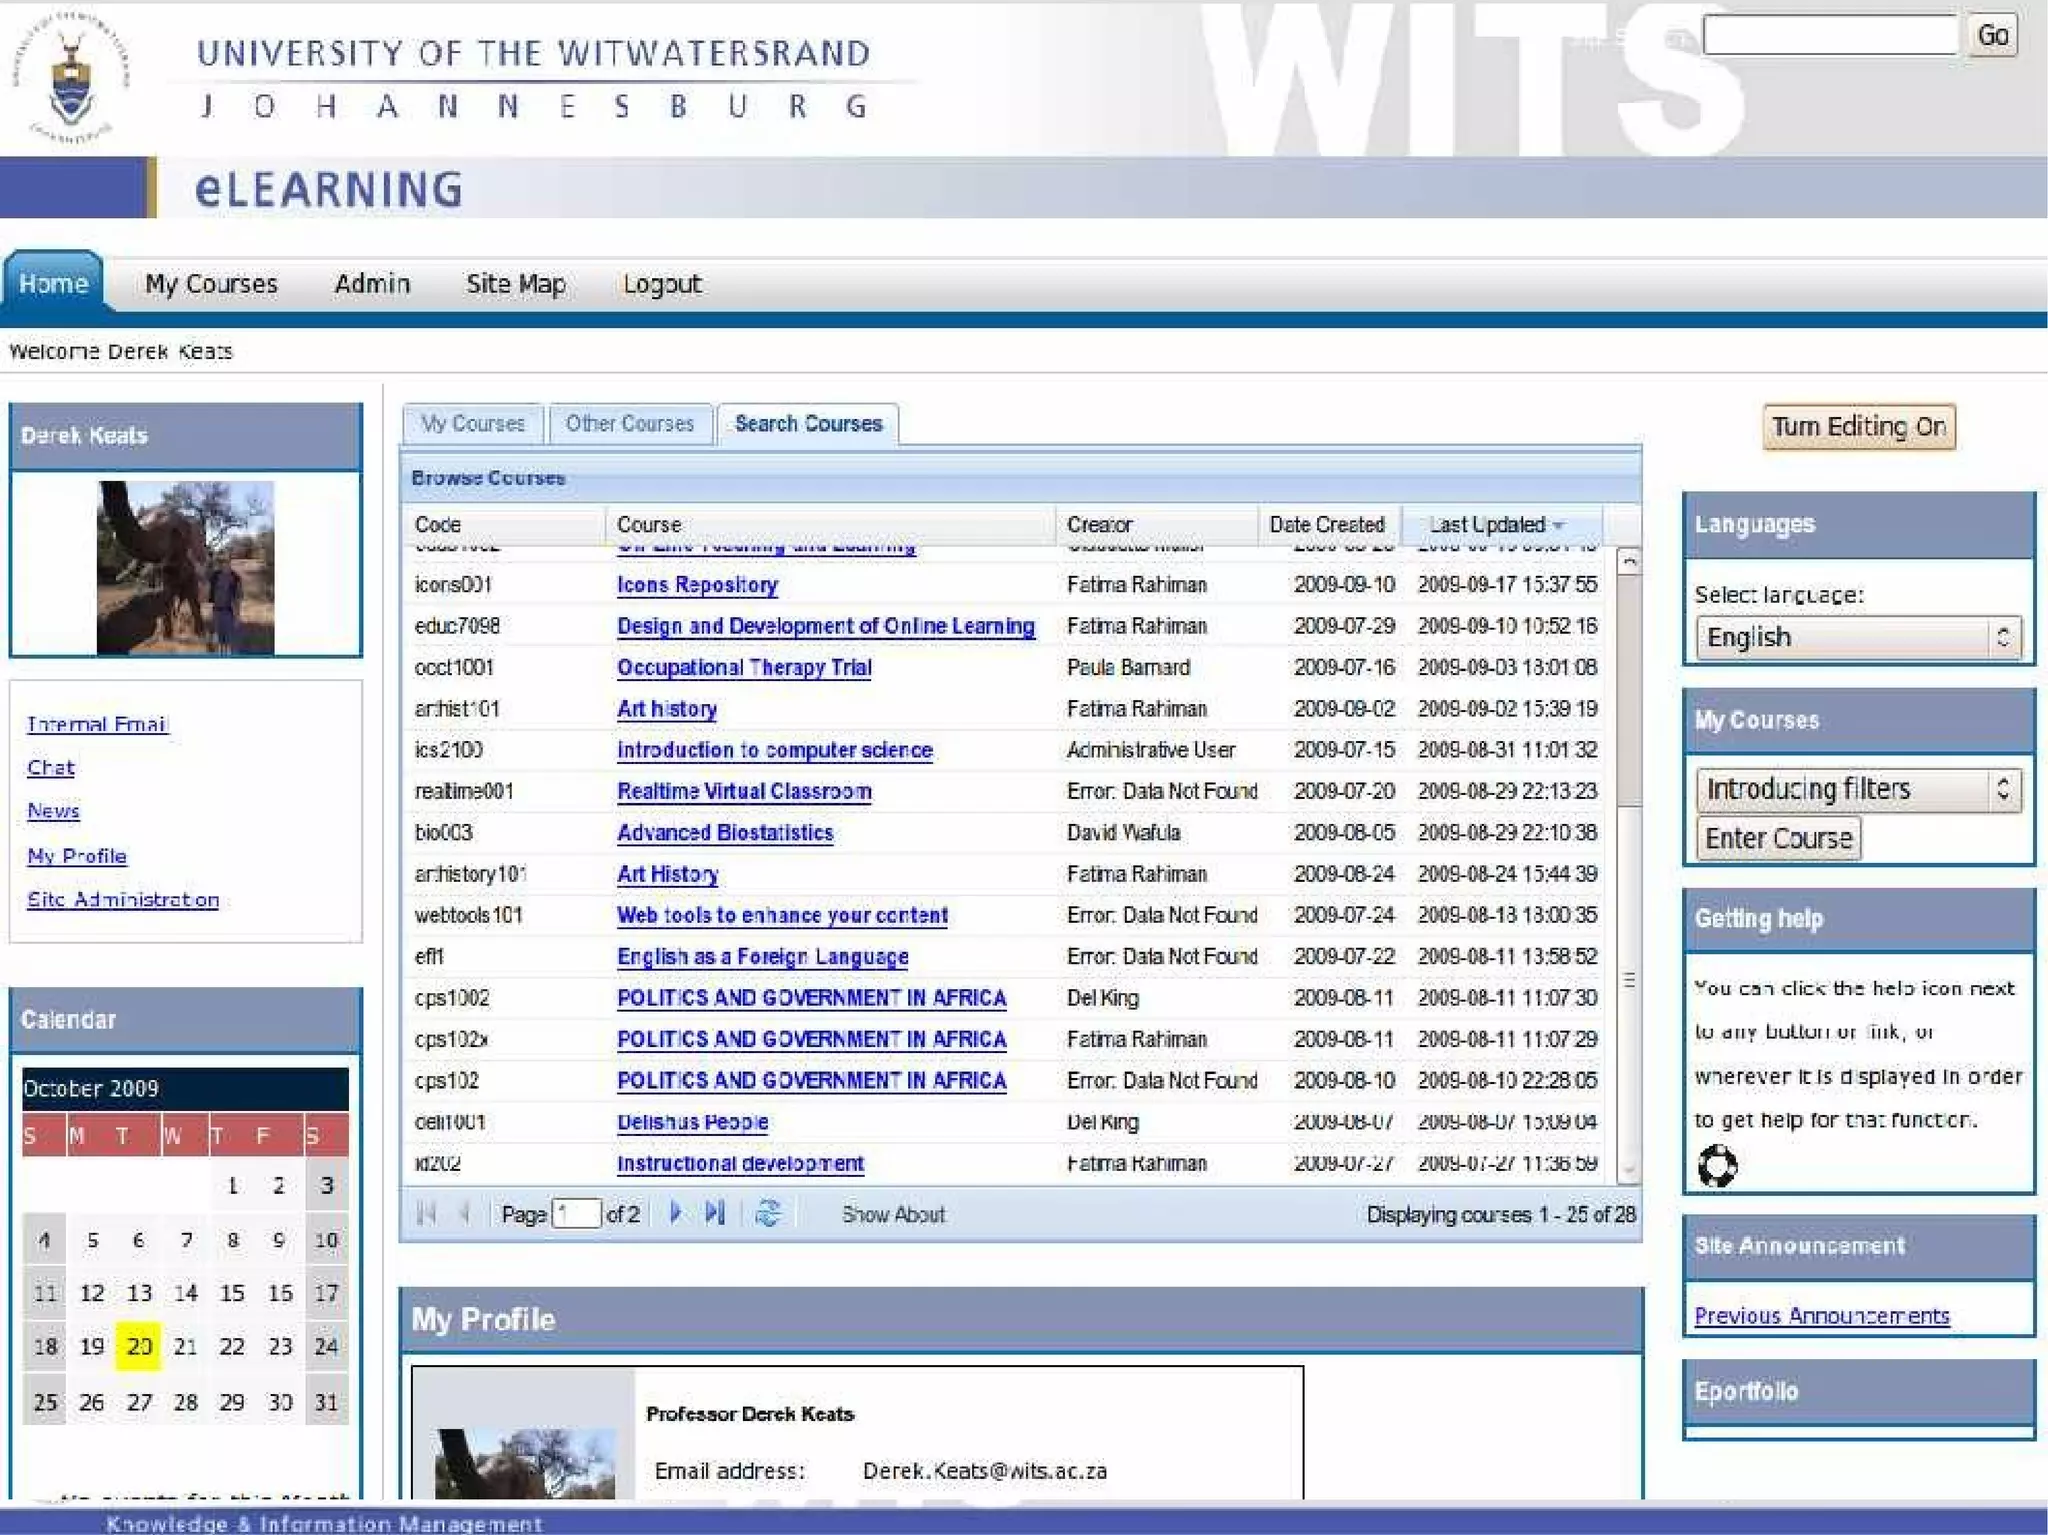The width and height of the screenshot is (2048, 1535).
Task: Click Displaying courses 1 - 25 of 28
Action: [x=1501, y=1214]
